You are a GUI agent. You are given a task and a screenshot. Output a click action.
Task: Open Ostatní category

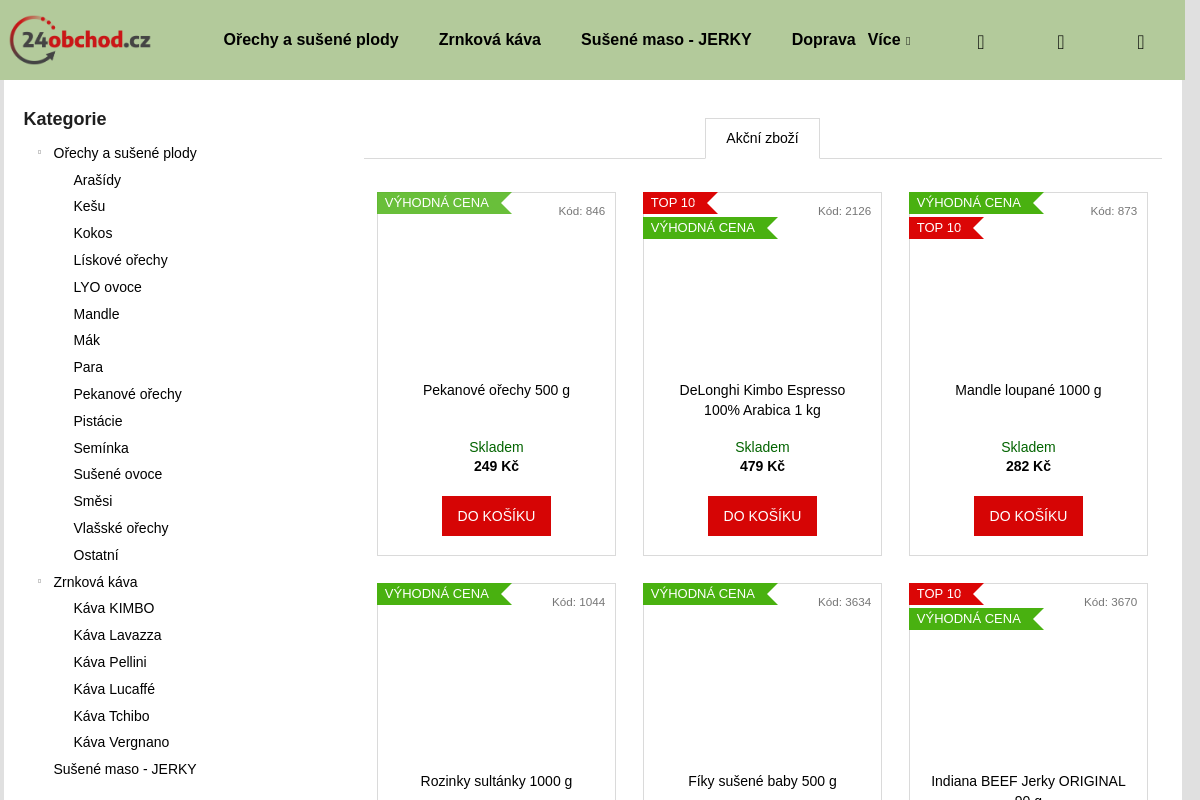point(96,555)
